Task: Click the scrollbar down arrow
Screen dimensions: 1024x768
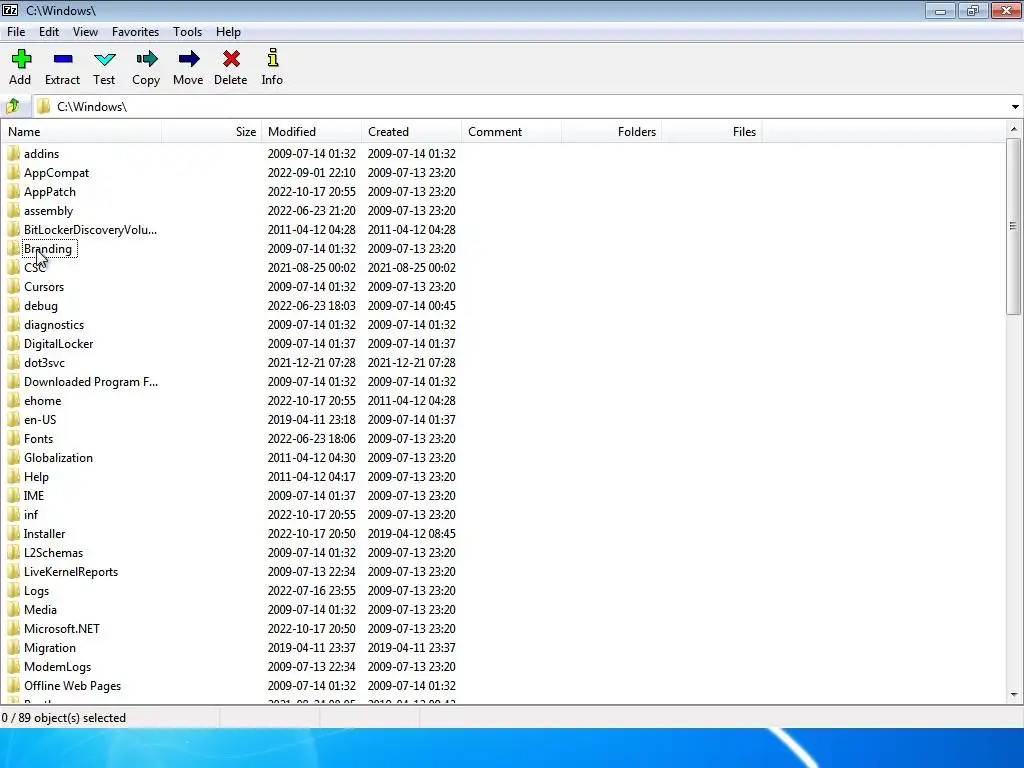Action: click(x=1014, y=695)
